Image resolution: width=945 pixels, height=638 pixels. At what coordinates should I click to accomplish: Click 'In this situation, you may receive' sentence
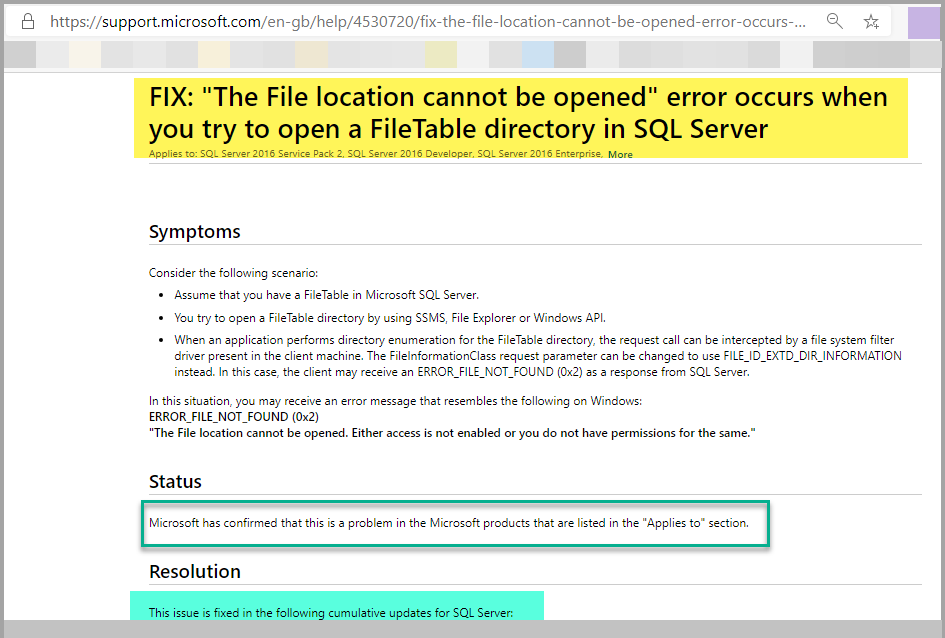pos(395,401)
